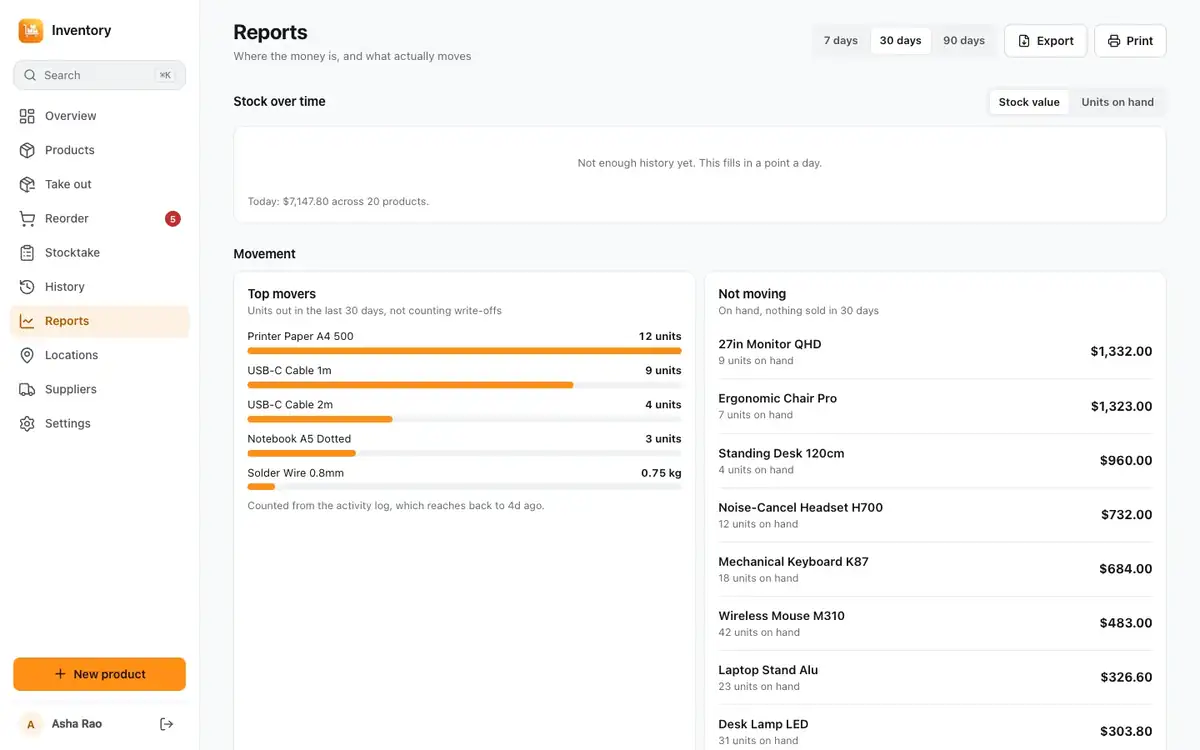Click Mechanical Keyboard K87 entry
The image size is (1200, 750).
tap(935, 569)
